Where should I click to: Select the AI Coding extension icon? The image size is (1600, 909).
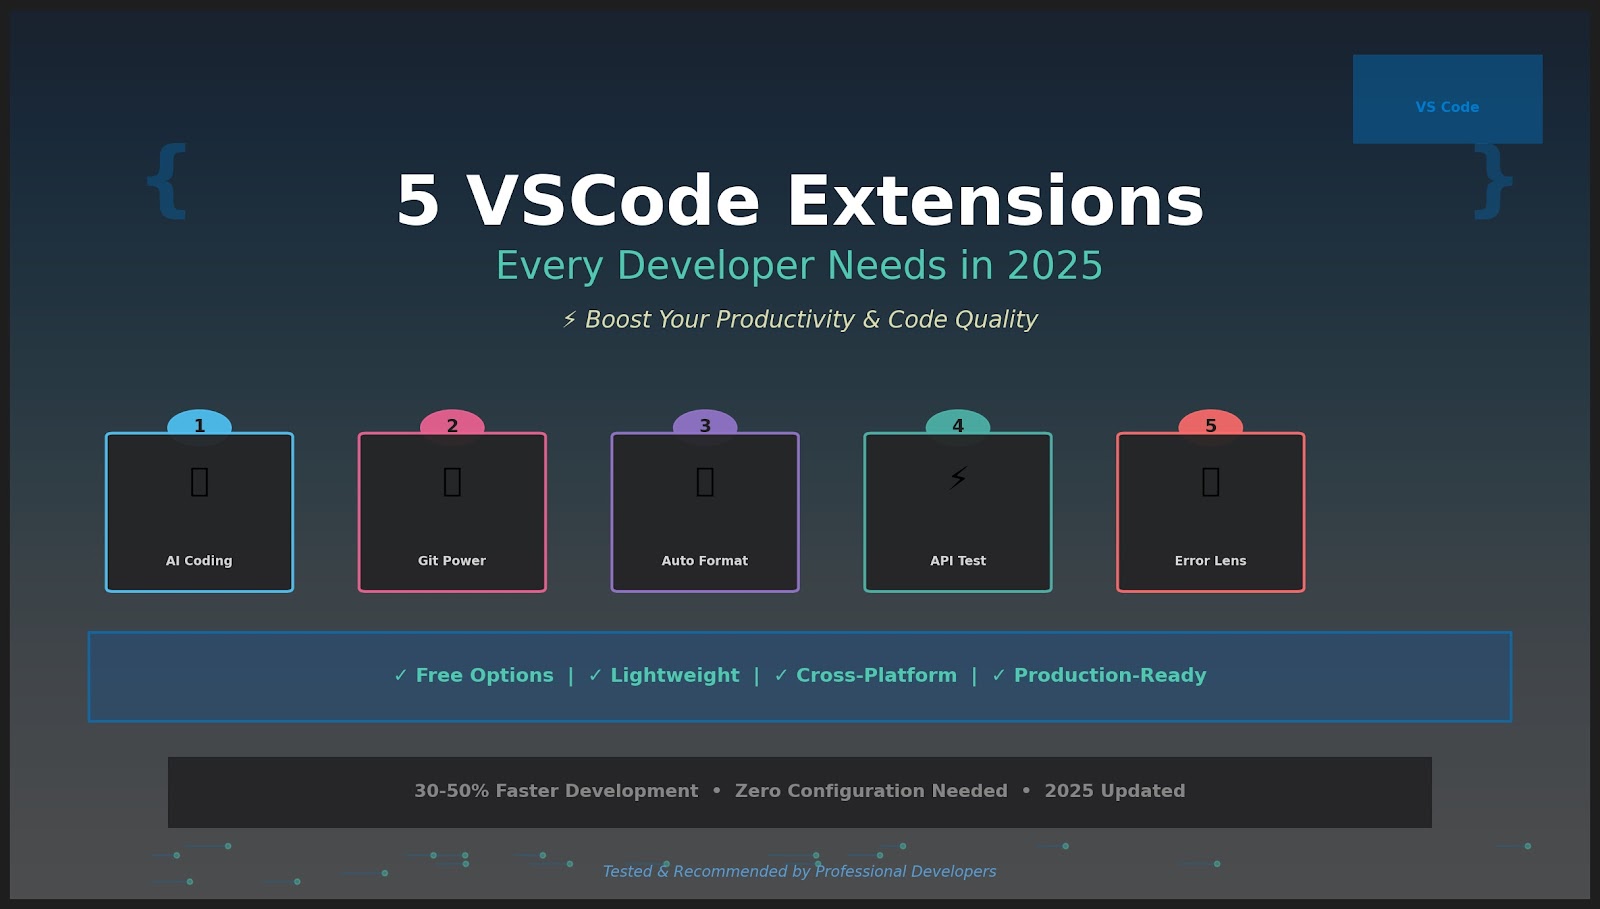[199, 480]
